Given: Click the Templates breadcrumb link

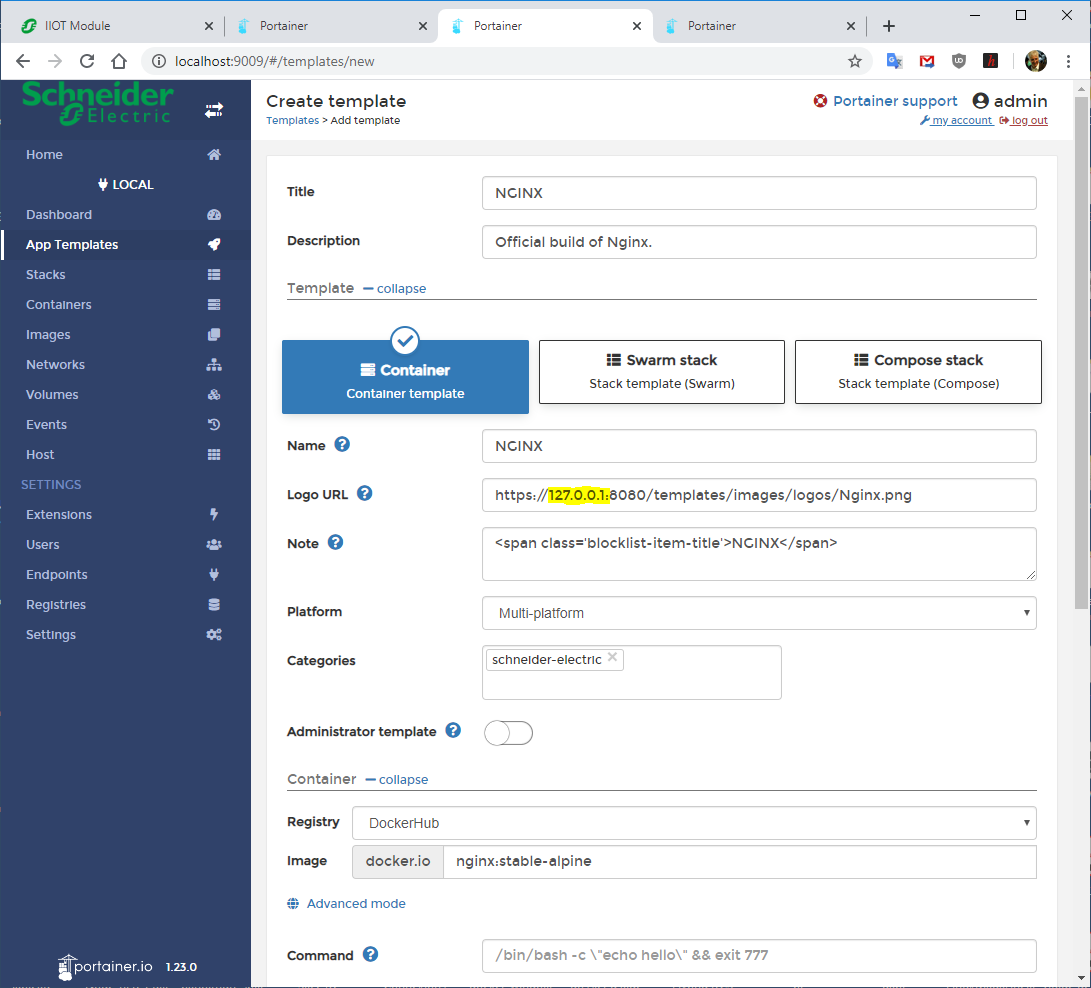Looking at the screenshot, I should coord(292,120).
